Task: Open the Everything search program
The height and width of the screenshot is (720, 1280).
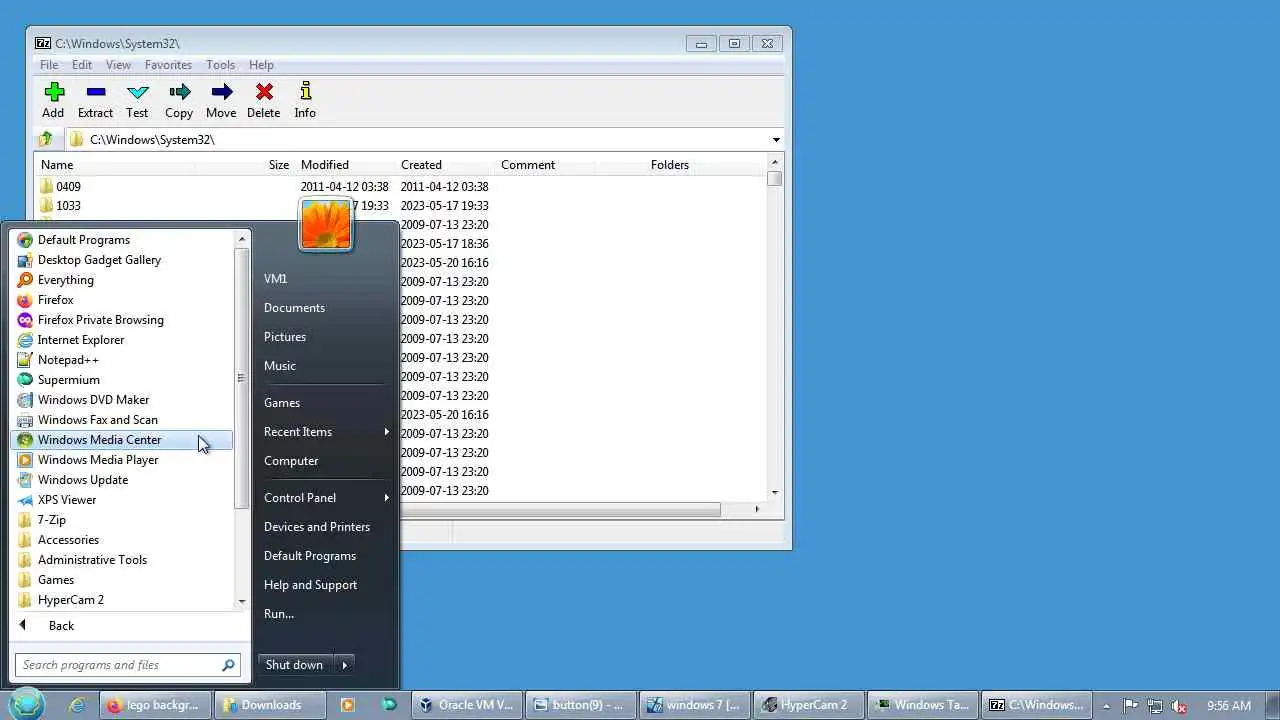Action: [x=121, y=280]
